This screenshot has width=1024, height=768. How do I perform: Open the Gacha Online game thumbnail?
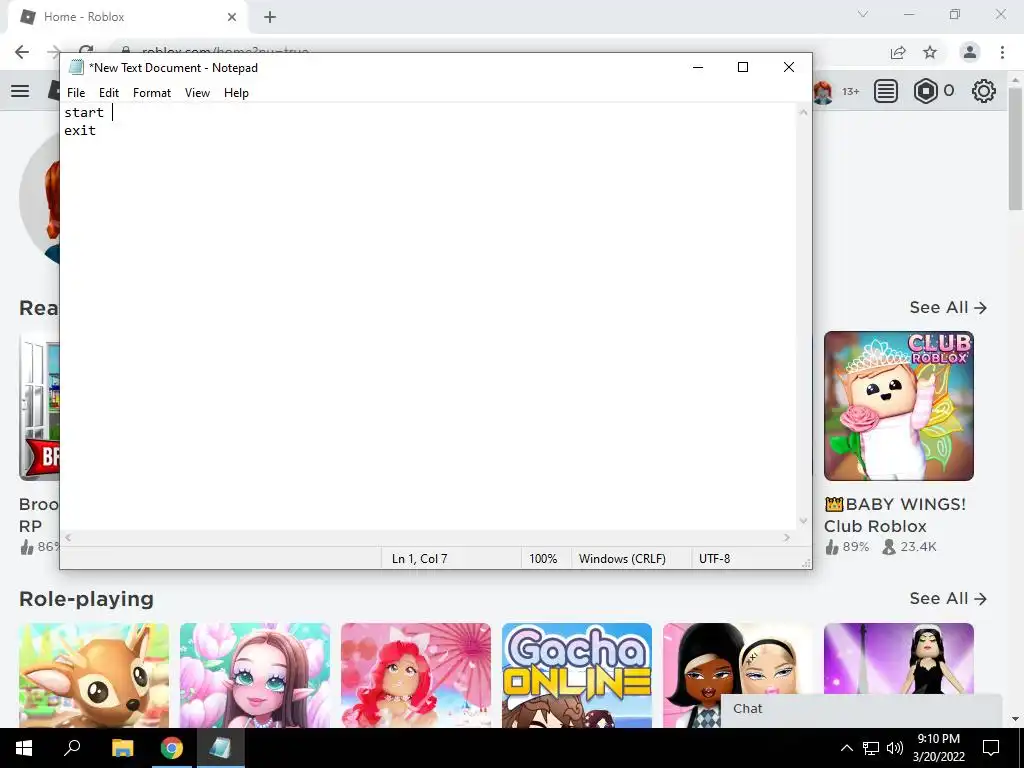point(577,675)
